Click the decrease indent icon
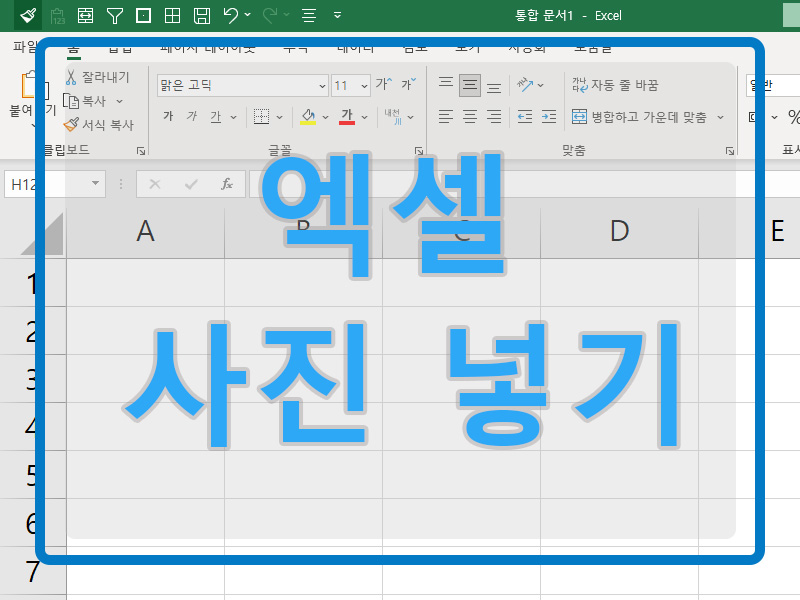This screenshot has height=600, width=800. [525, 117]
